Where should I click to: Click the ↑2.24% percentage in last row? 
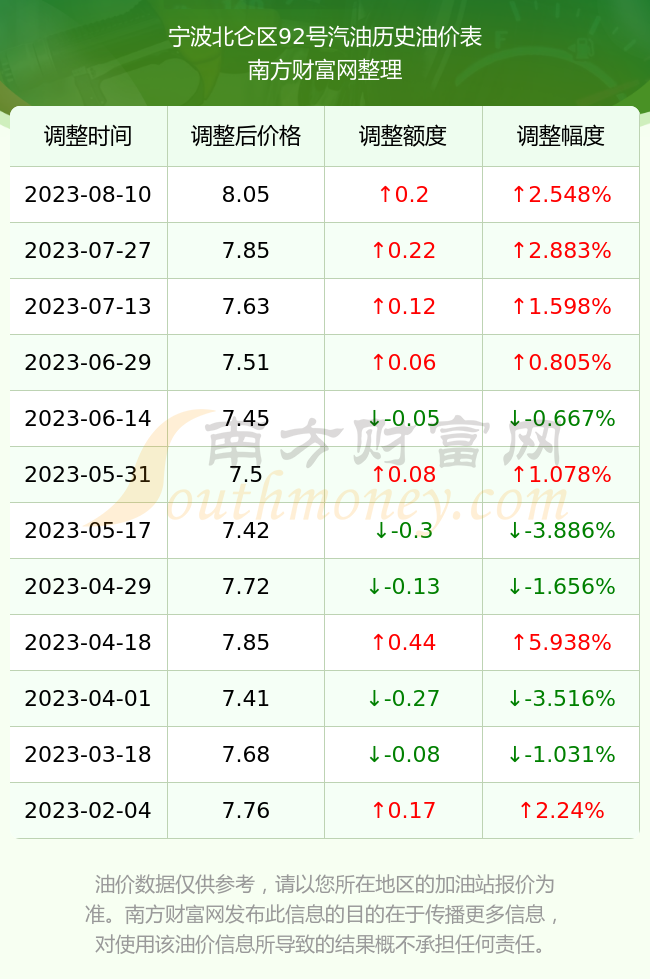(x=561, y=811)
